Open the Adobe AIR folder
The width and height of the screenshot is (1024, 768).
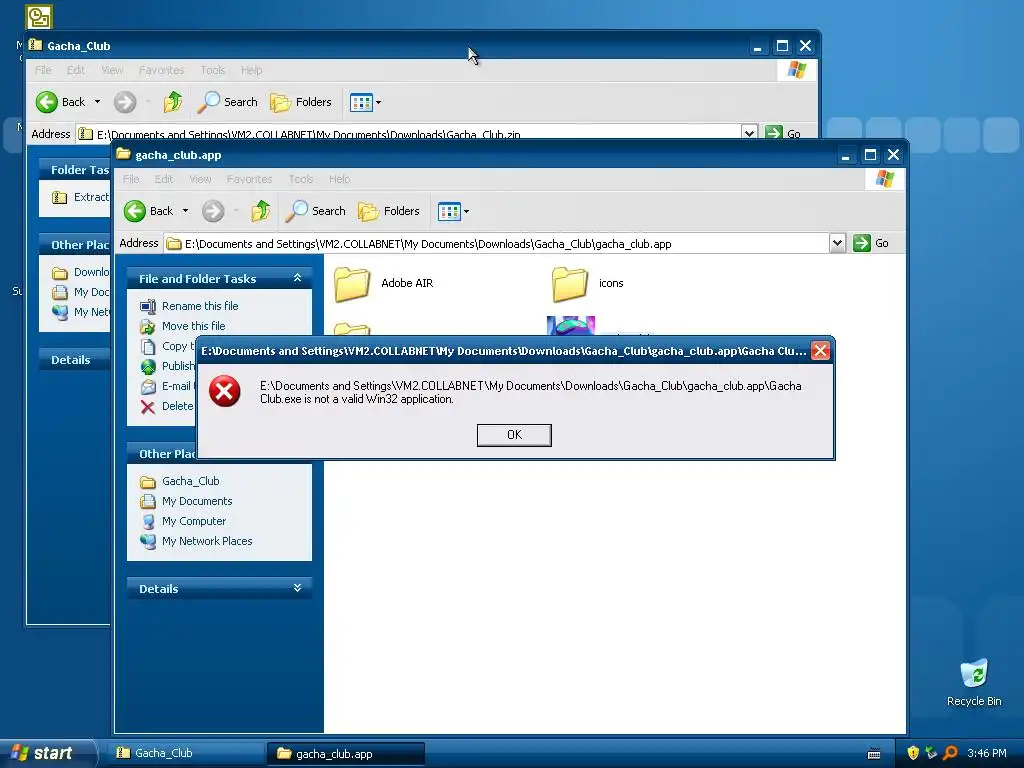(x=384, y=283)
